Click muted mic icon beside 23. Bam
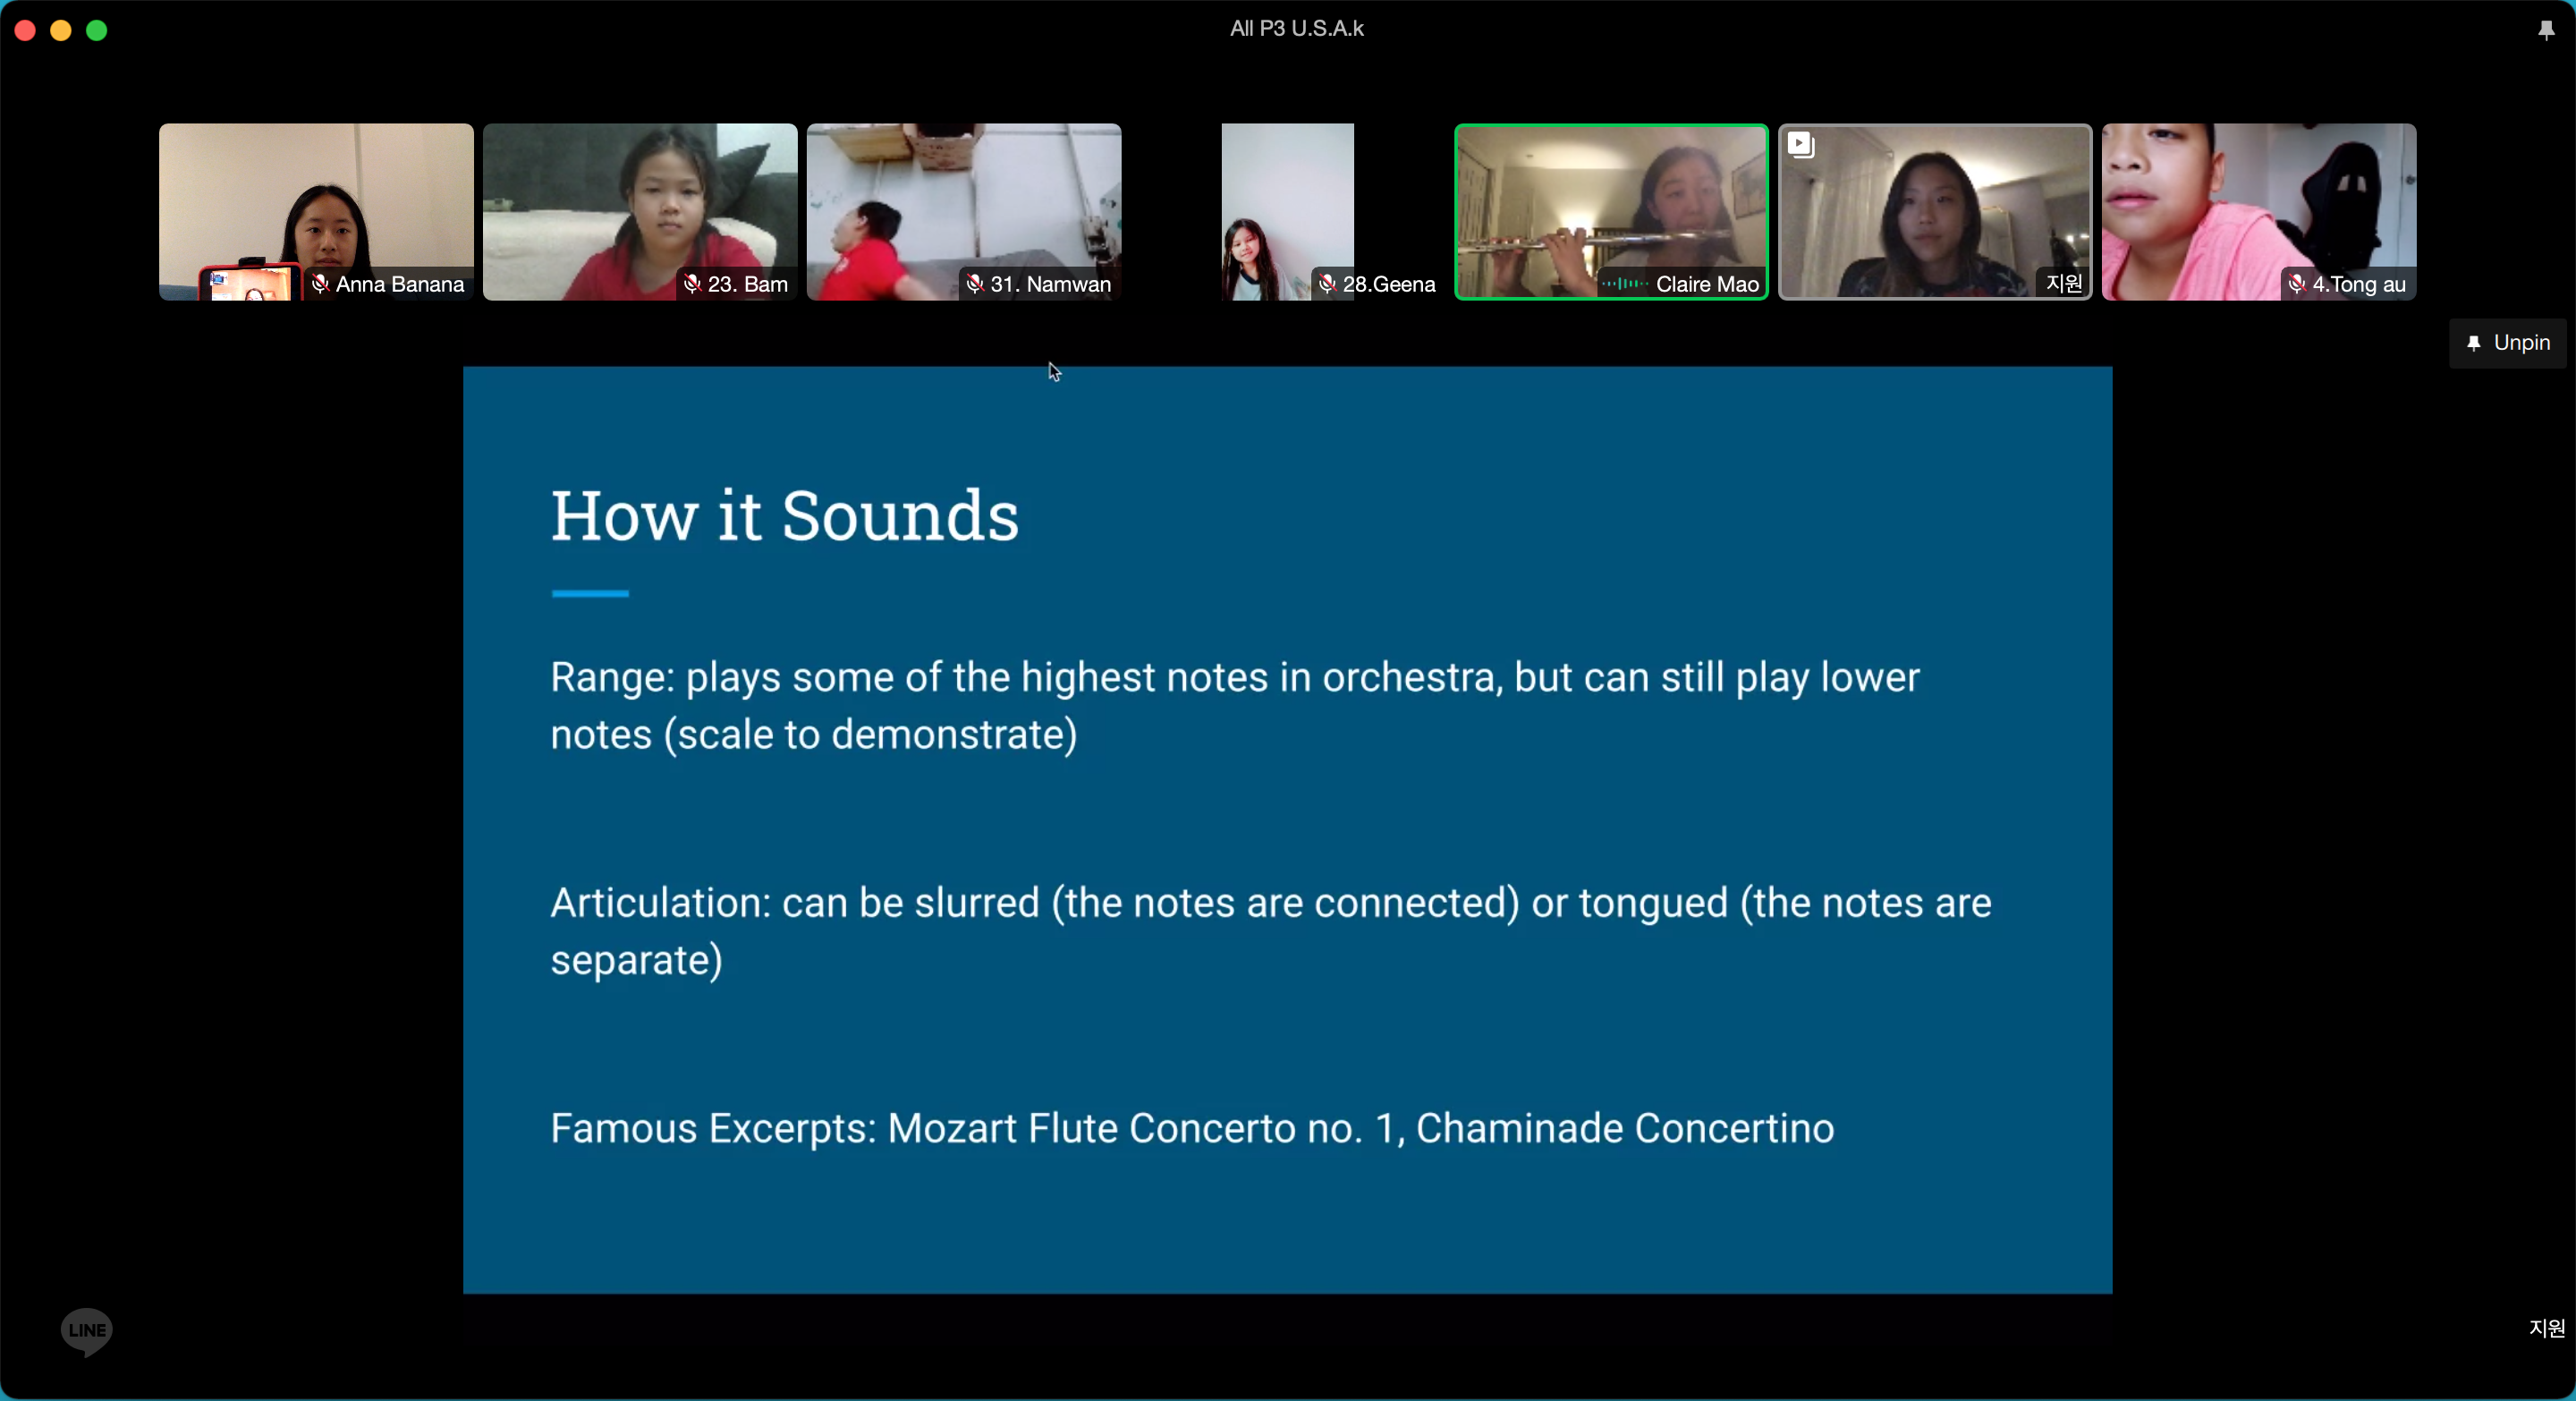Image resolution: width=2576 pixels, height=1401 pixels. coord(692,284)
